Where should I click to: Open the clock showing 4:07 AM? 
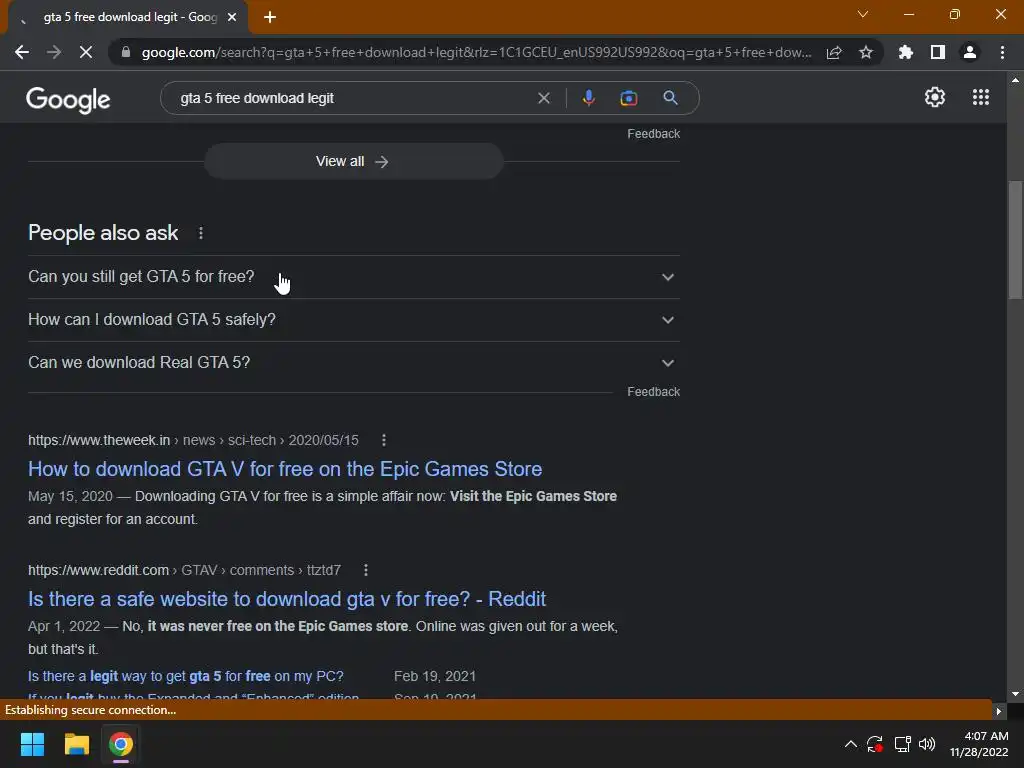(x=979, y=744)
